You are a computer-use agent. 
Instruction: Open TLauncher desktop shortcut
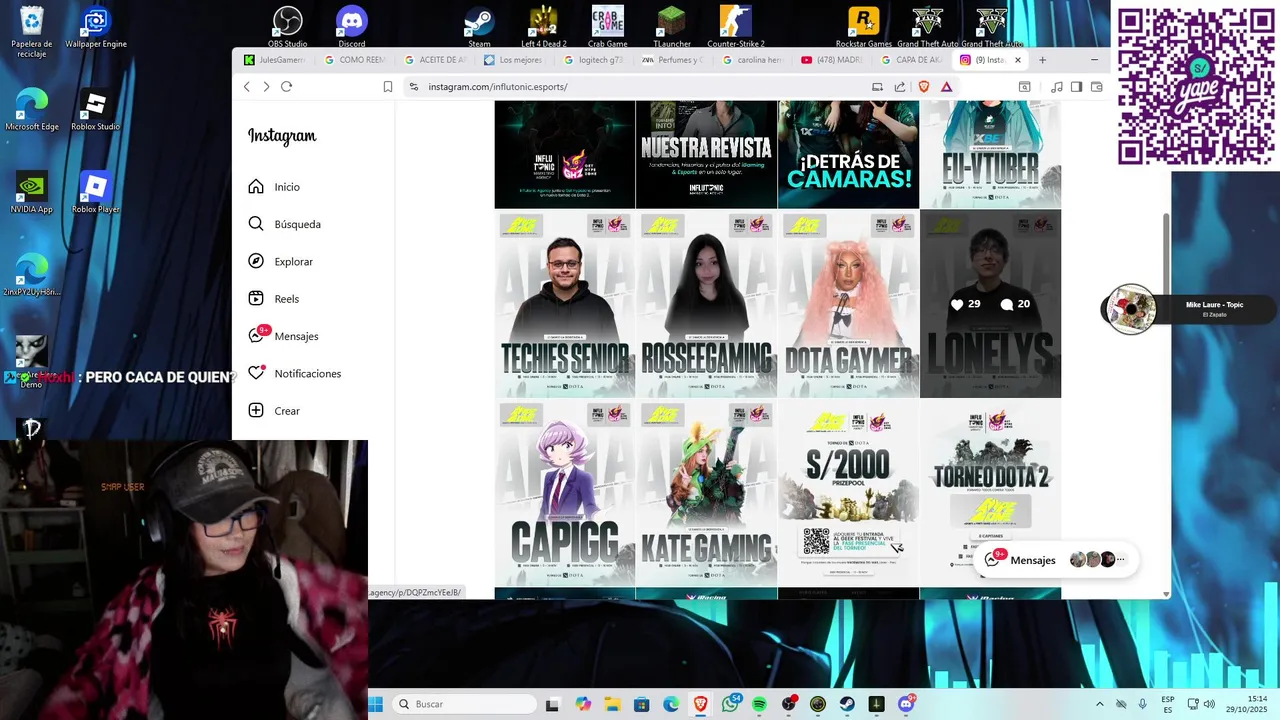(x=671, y=27)
